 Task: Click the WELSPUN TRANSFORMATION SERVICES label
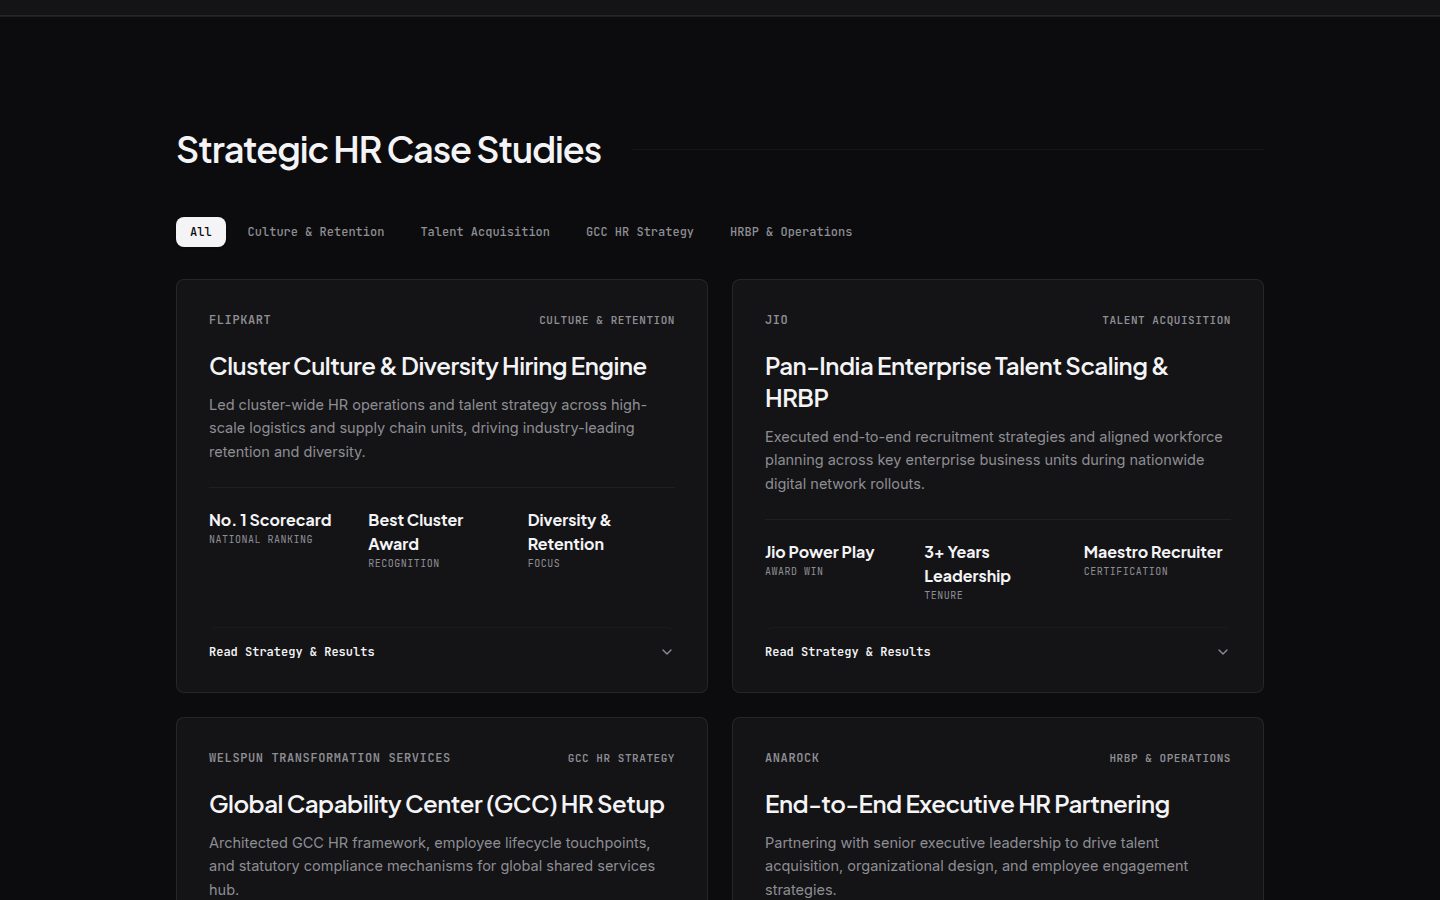coord(330,758)
